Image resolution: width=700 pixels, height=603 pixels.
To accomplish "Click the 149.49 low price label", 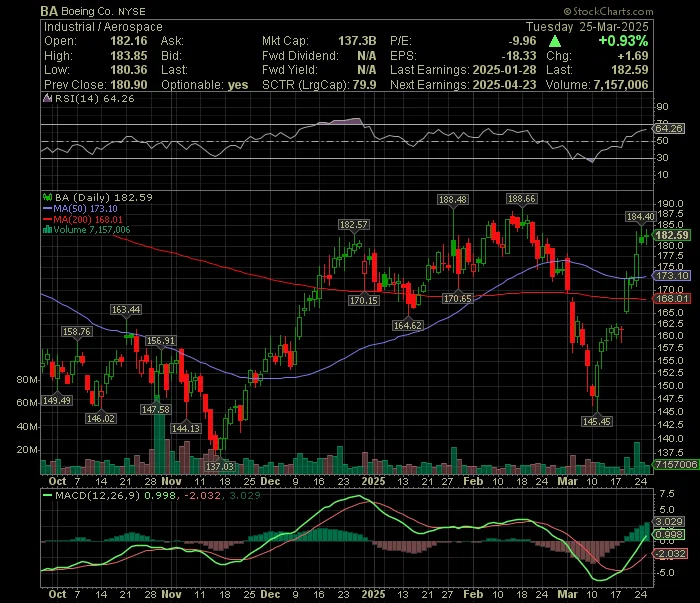I will (57, 400).
